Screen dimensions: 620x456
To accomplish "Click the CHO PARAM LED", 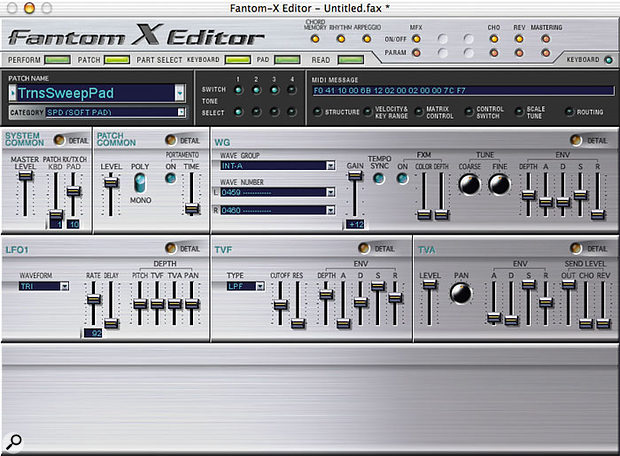I will pyautogui.click(x=494, y=53).
